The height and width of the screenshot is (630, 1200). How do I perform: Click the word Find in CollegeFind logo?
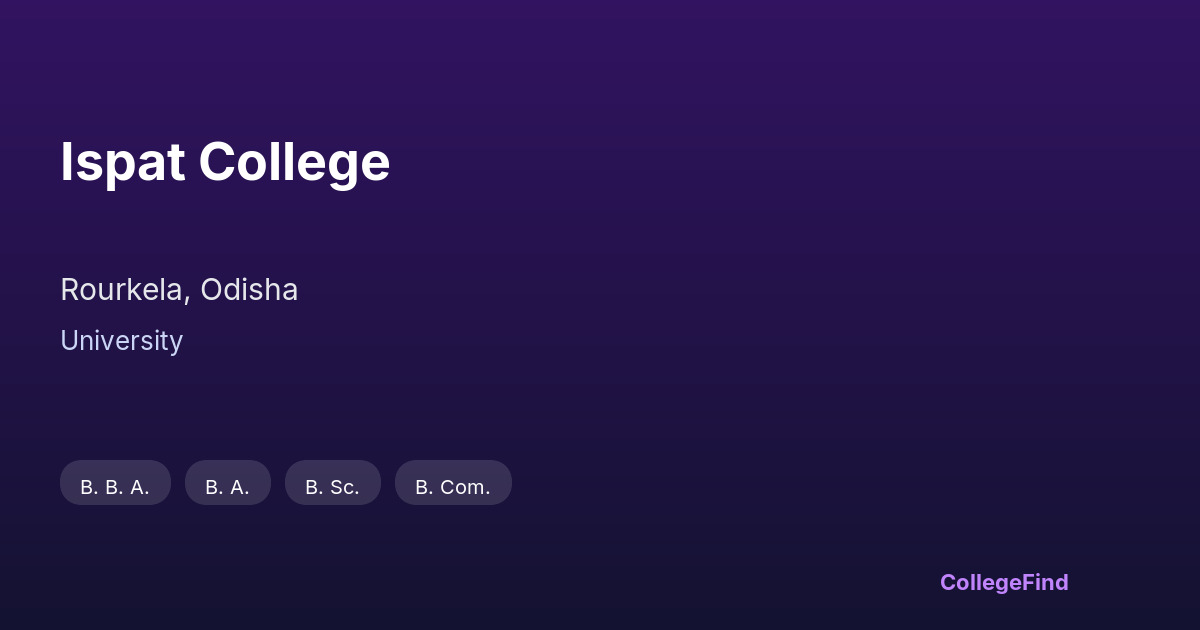[x=1045, y=582]
